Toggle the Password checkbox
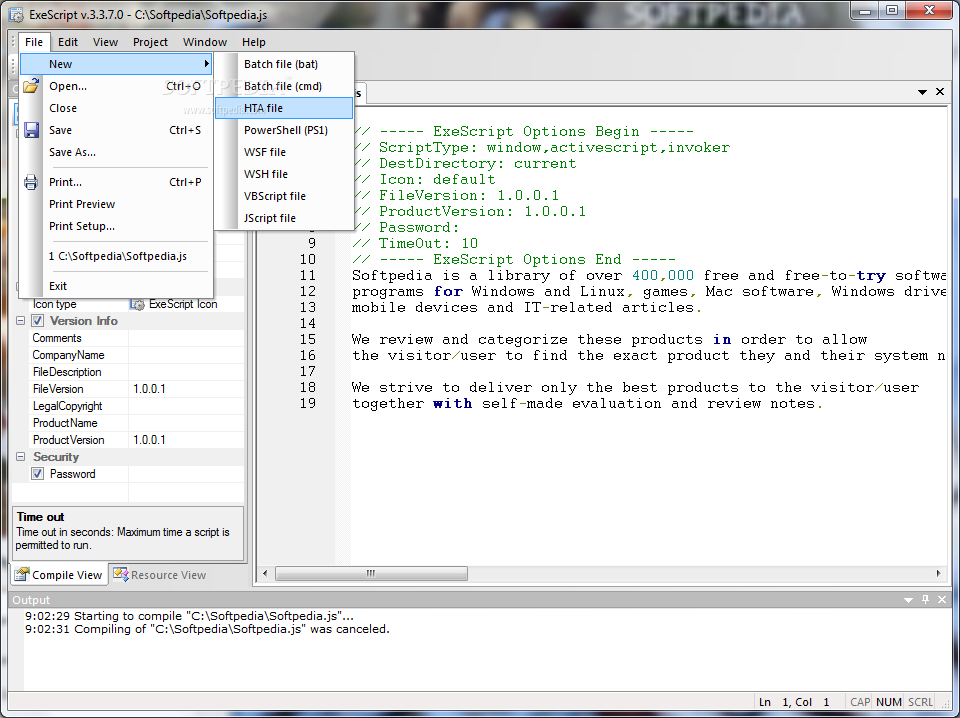960x718 pixels. (x=38, y=474)
